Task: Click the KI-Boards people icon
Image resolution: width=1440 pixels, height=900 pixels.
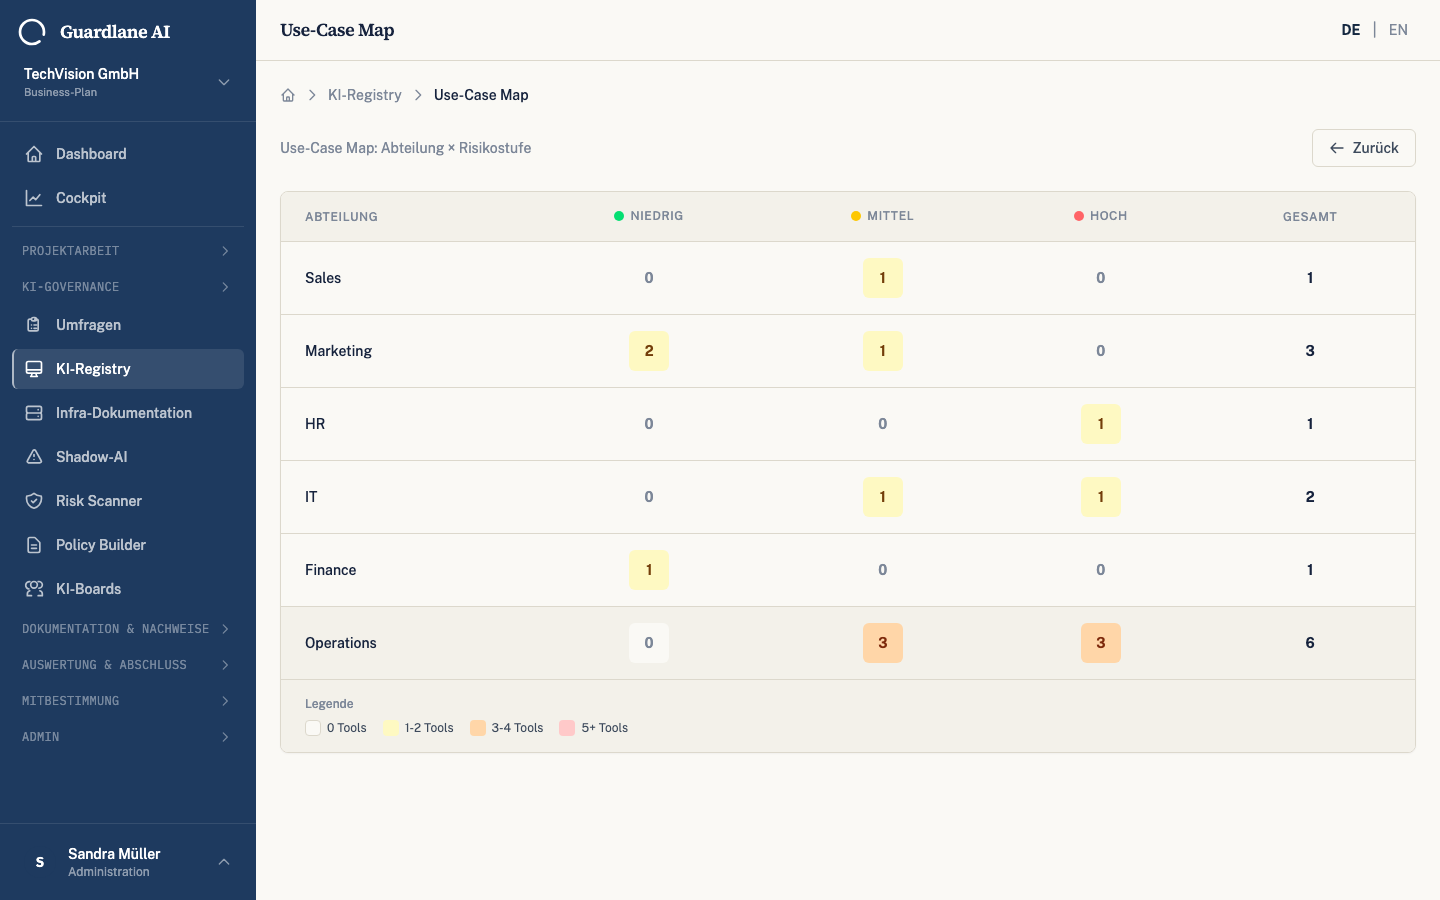Action: pyautogui.click(x=34, y=589)
